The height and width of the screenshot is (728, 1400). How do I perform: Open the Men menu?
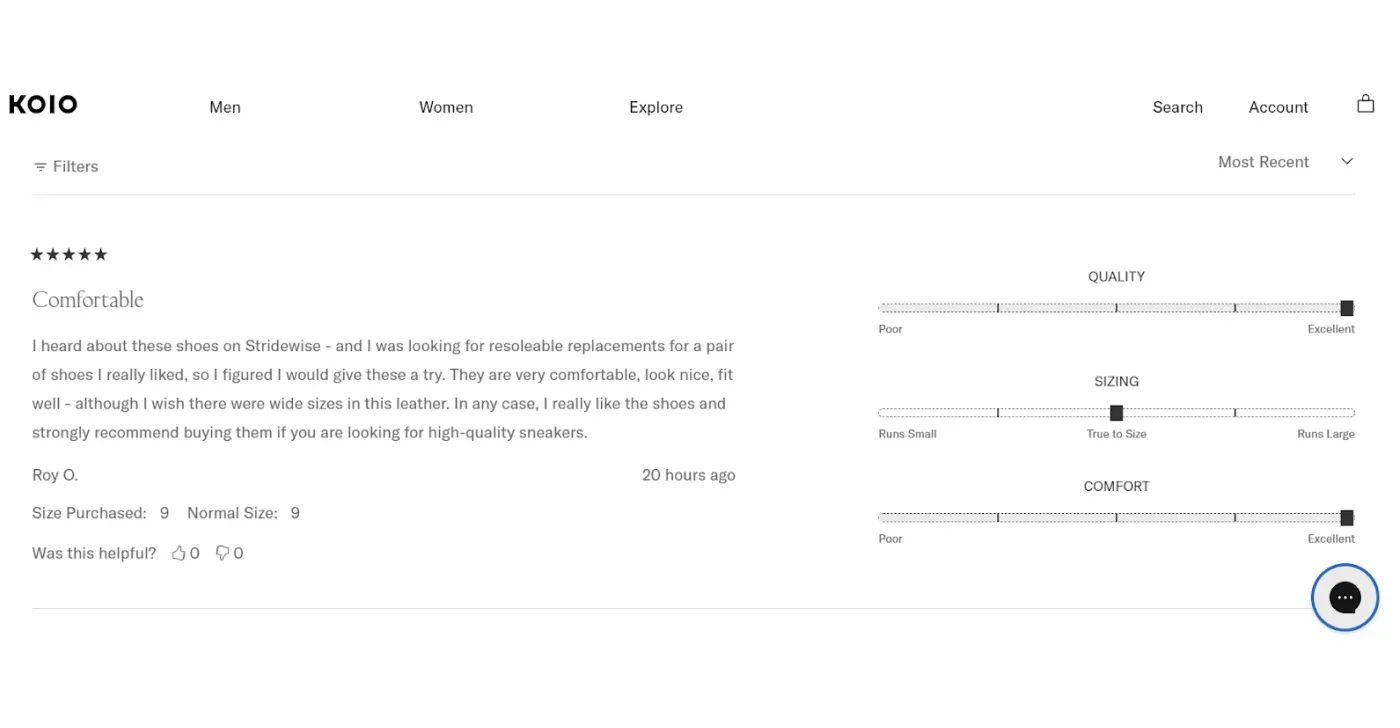tap(224, 107)
